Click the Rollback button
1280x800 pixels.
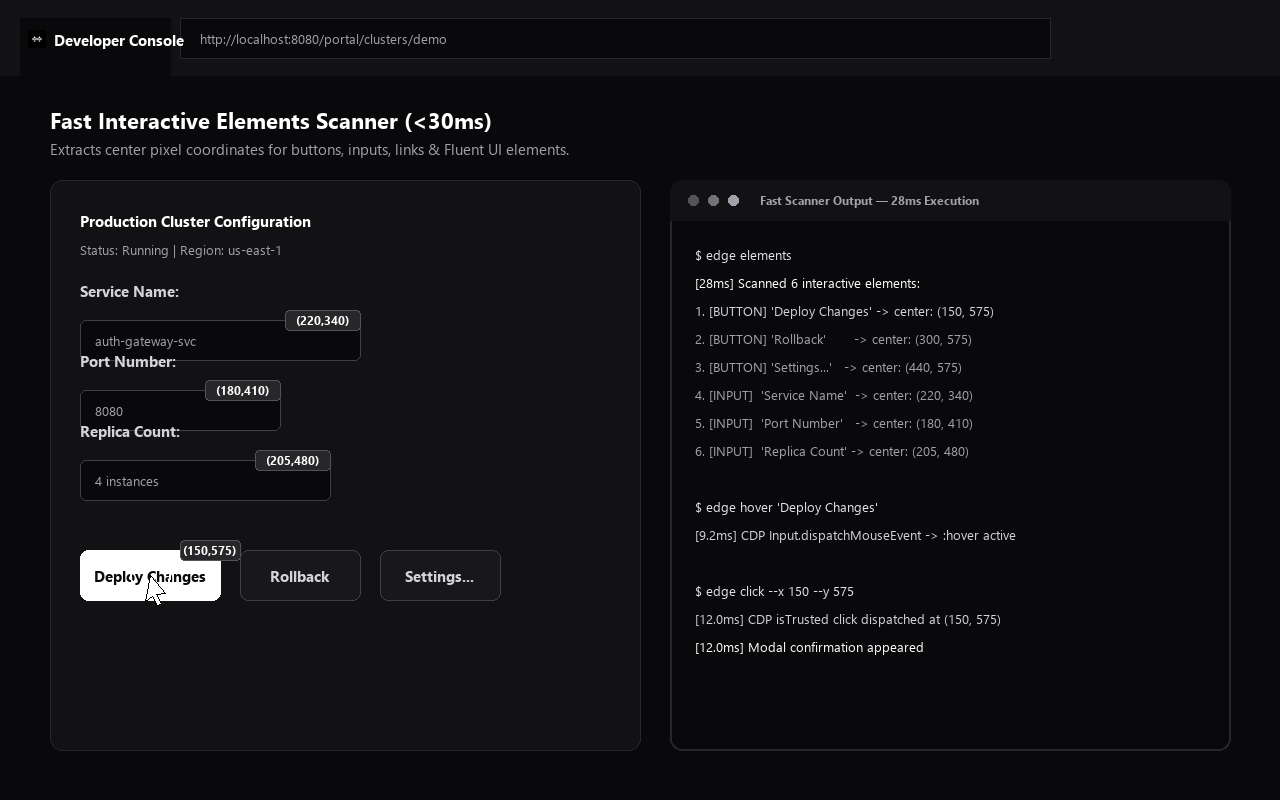tap(300, 576)
